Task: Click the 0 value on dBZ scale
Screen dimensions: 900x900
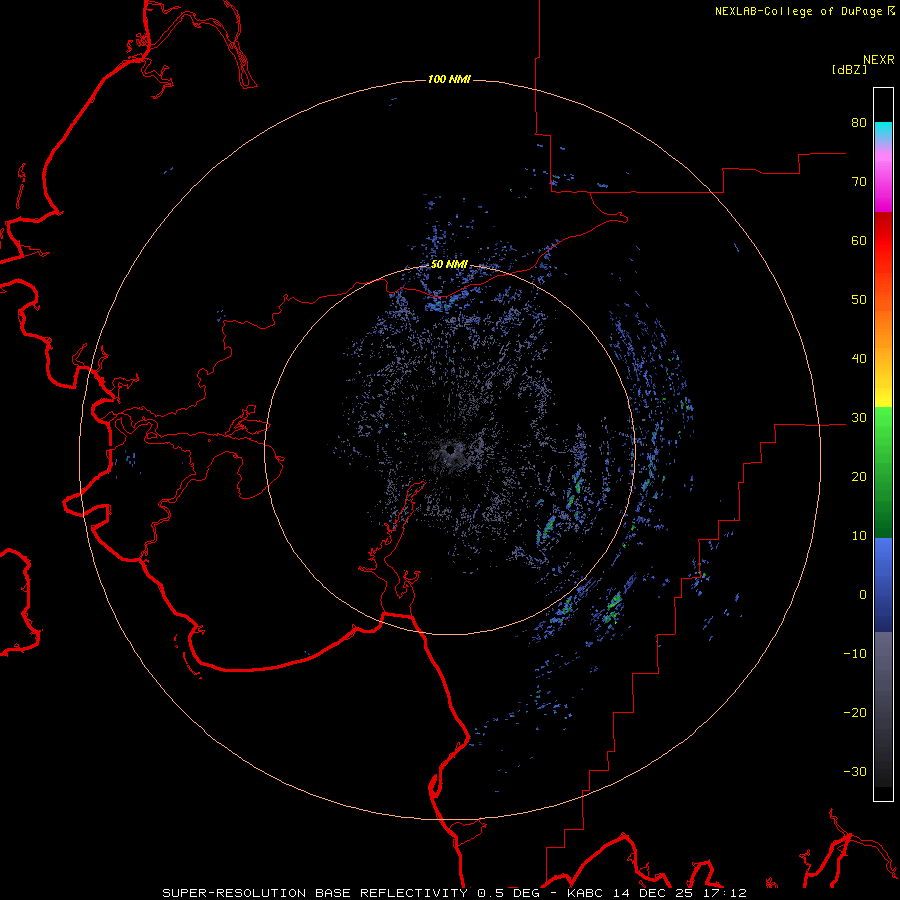Action: [863, 595]
